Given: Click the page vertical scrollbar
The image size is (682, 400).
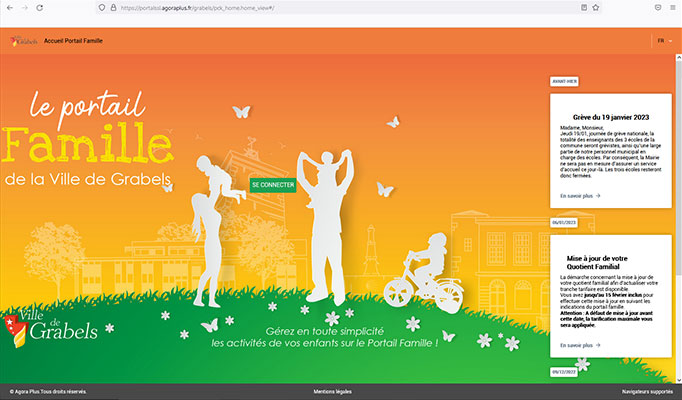Looking at the screenshot, I should coord(679,219).
